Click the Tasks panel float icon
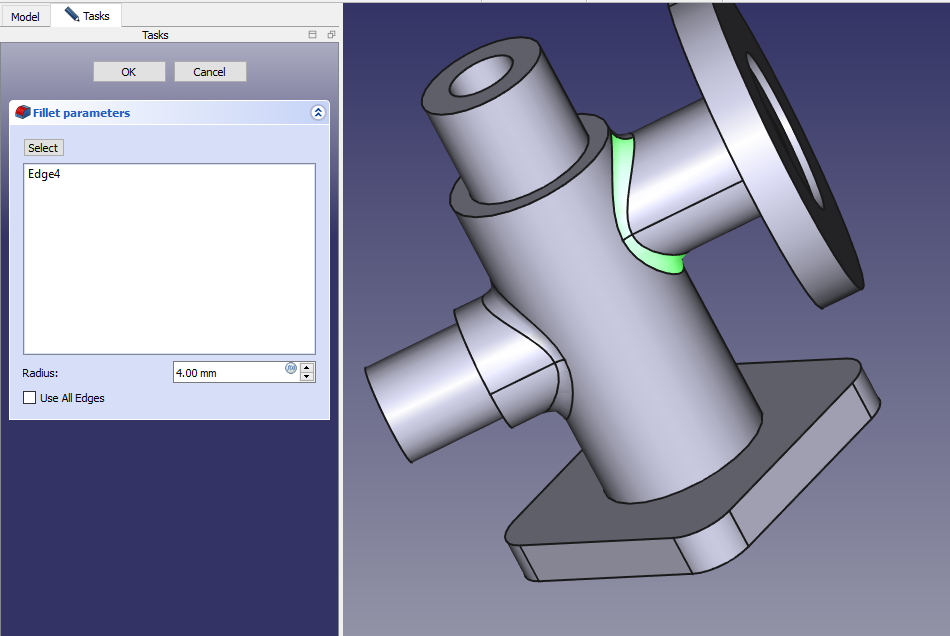Screen dimensions: 950x636 [331, 35]
